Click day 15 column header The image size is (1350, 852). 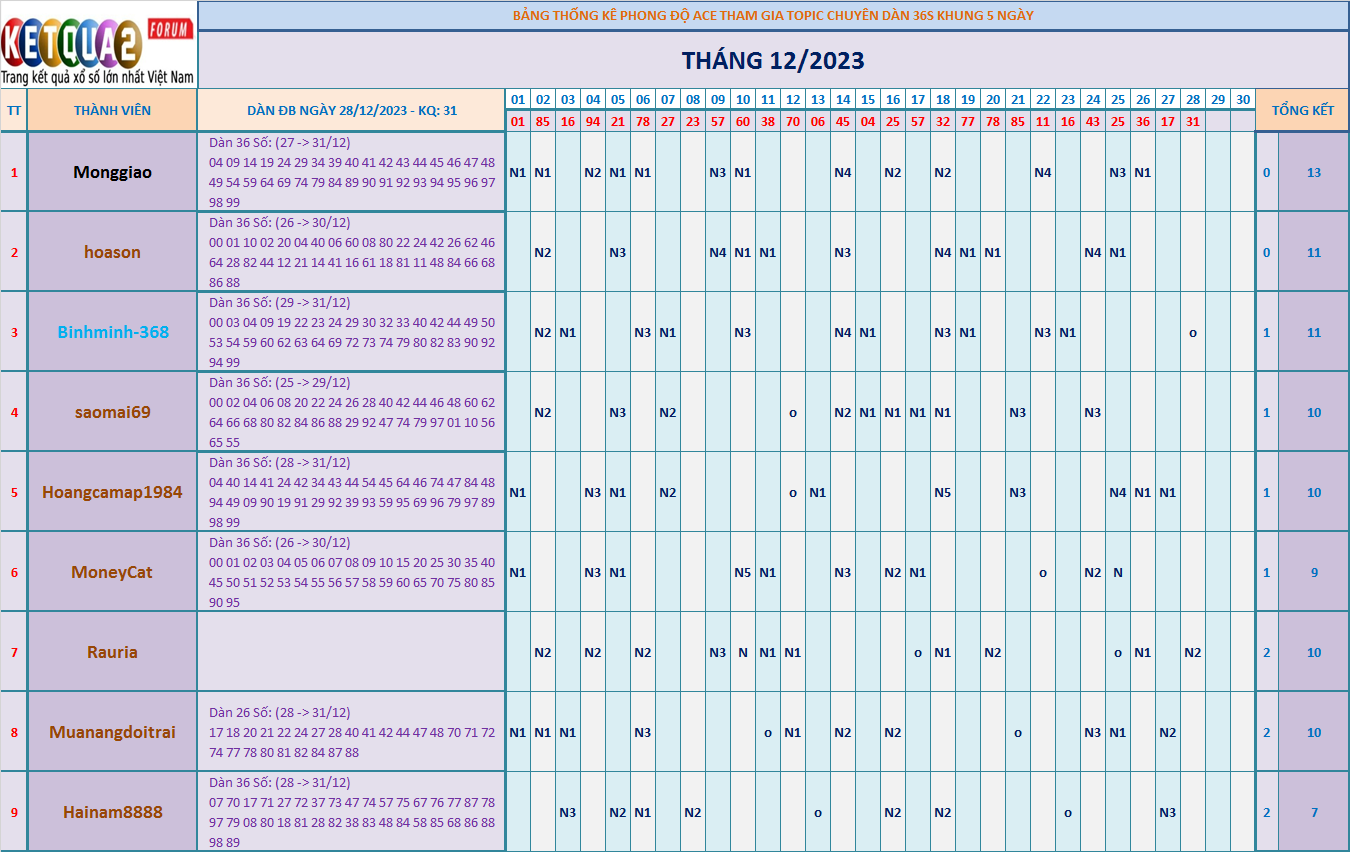[868, 100]
